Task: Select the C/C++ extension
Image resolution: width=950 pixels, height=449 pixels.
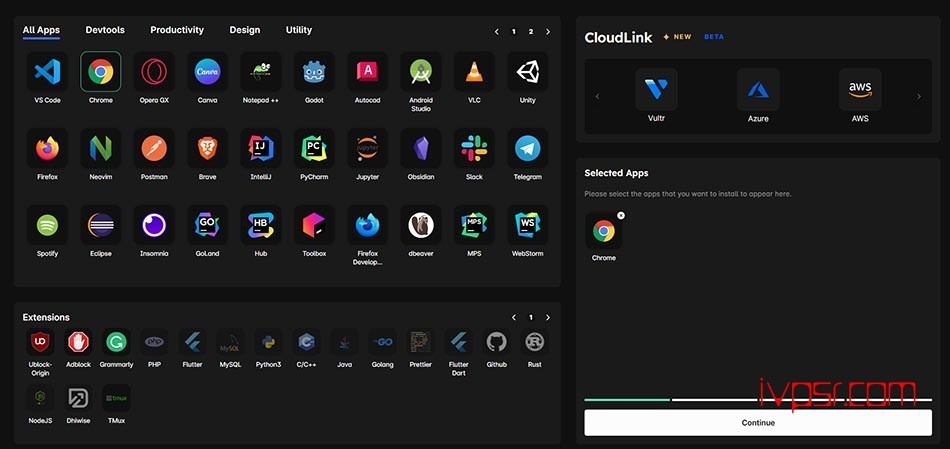Action: coord(306,342)
